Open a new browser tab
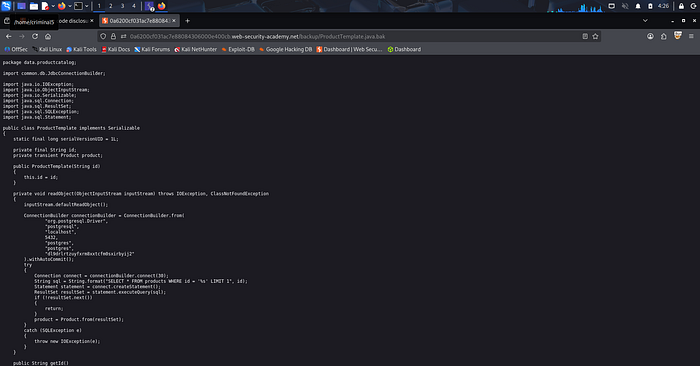Image resolution: width=700 pixels, height=366 pixels. click(x=188, y=21)
